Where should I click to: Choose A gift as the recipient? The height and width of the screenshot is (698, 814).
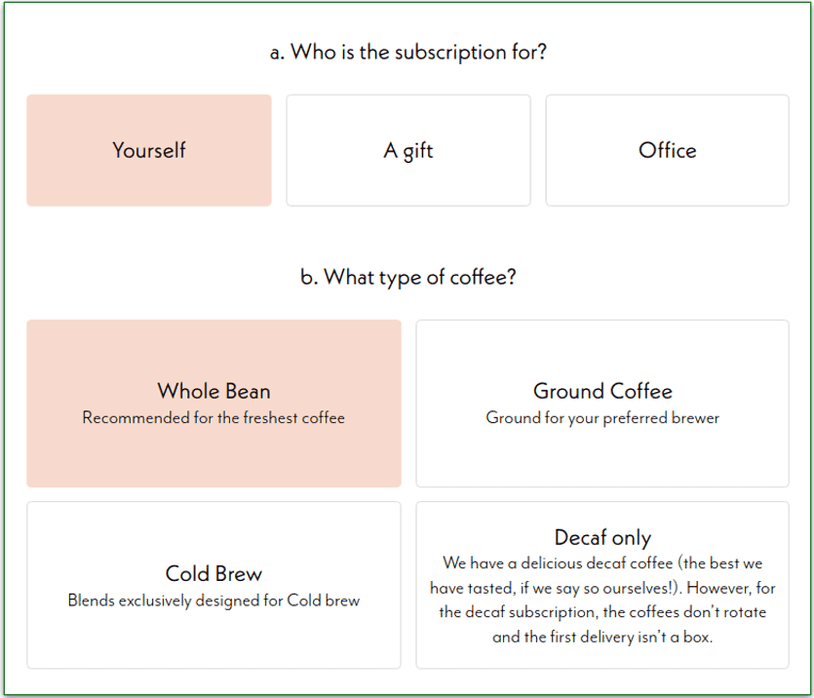(x=408, y=150)
